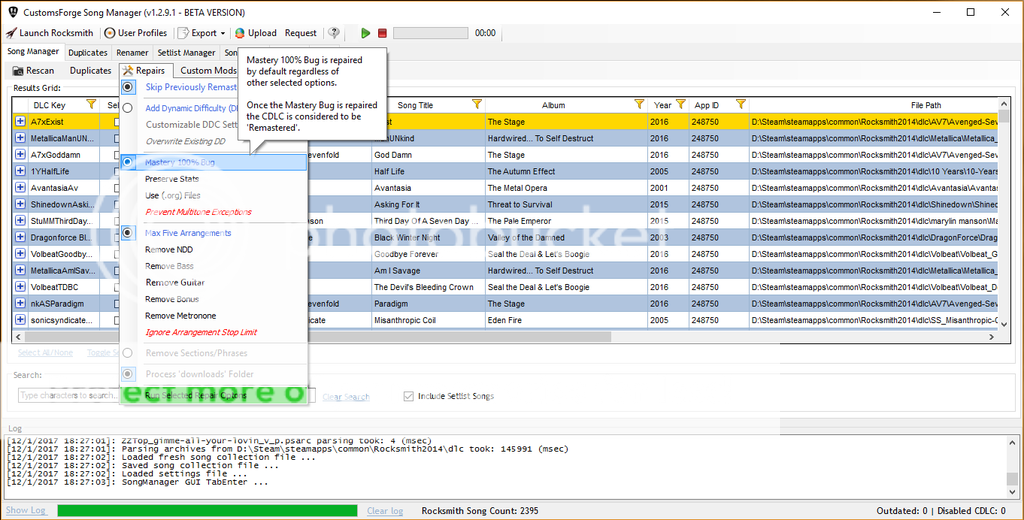Click the Duplicates button beside Rescan

pyautogui.click(x=90, y=71)
